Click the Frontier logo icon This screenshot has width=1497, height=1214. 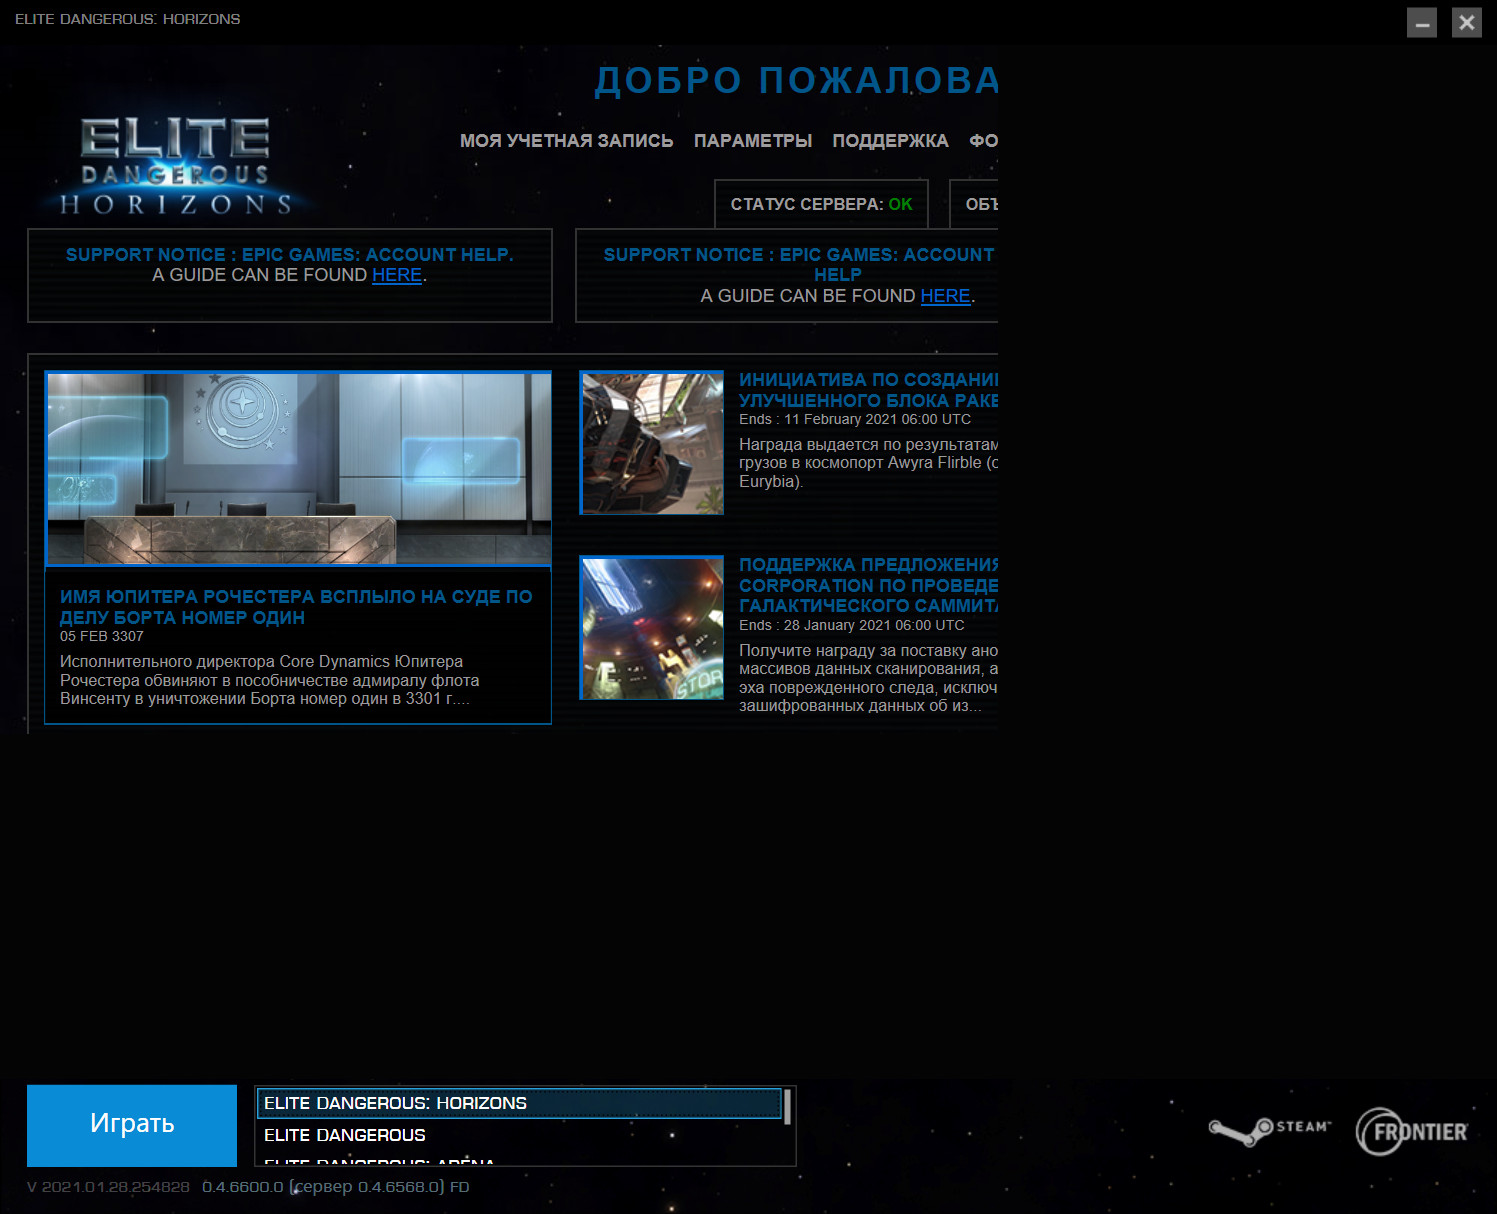(1412, 1131)
